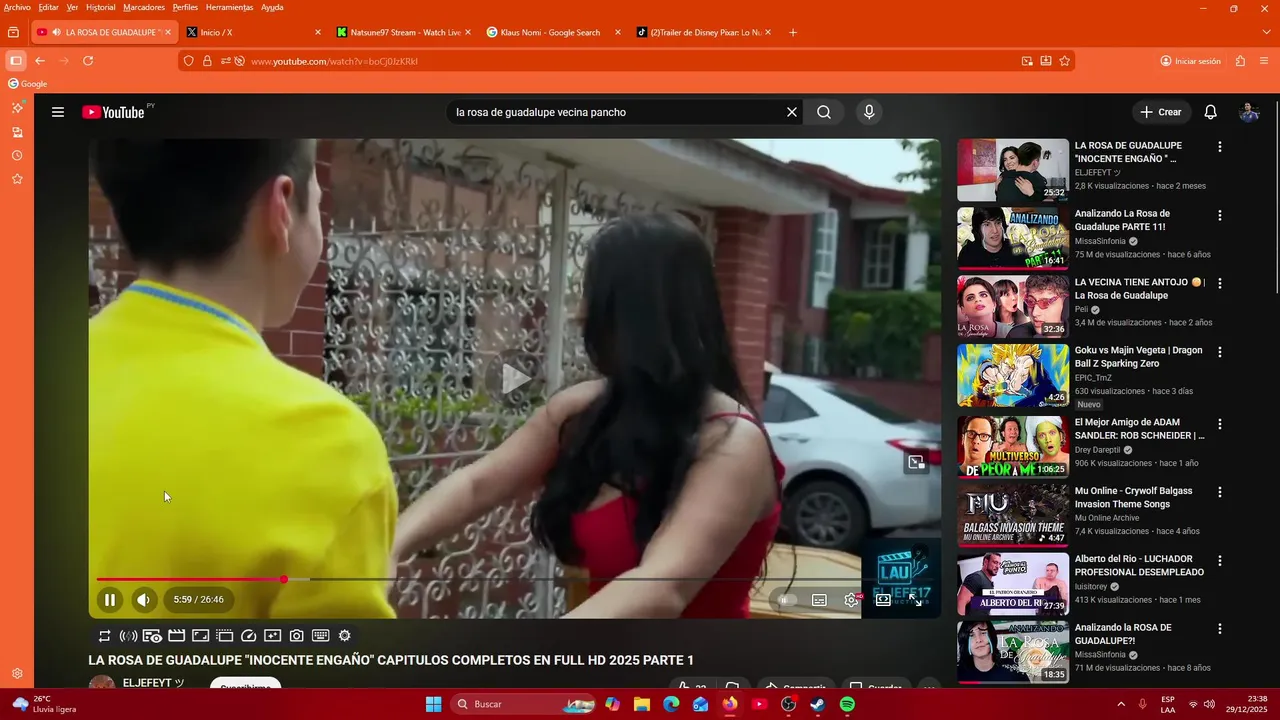The height and width of the screenshot is (720, 1280).
Task: Open options for Goku vs Majin Vegeta
Action: click(1220, 352)
